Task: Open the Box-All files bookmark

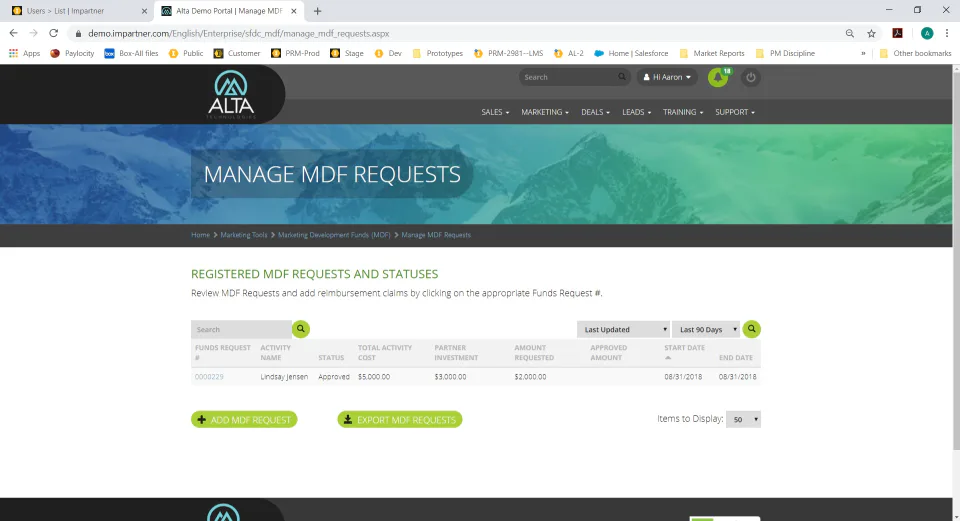Action: pos(131,53)
